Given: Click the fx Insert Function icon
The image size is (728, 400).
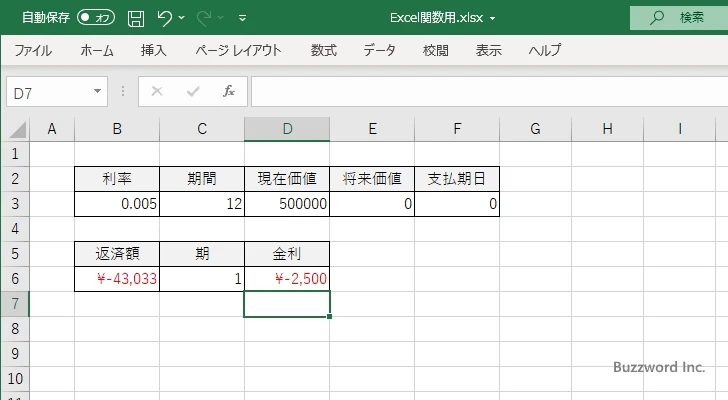Looking at the screenshot, I should (x=229, y=91).
